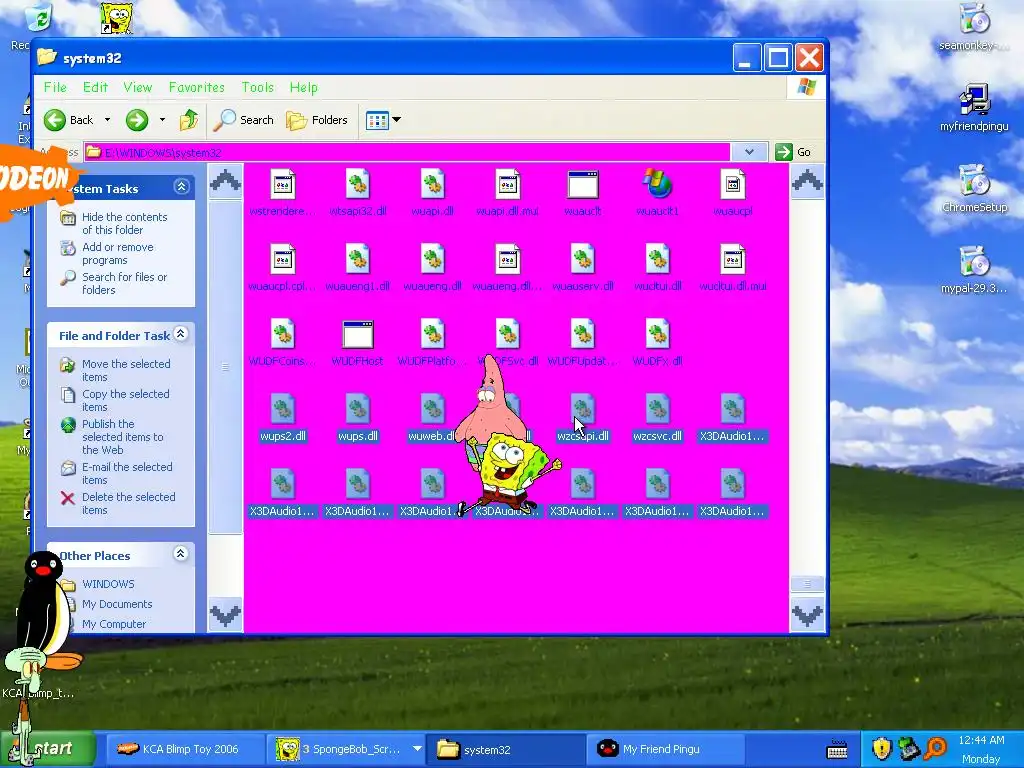Select the wzcsvc.dll file icon
The height and width of the screenshot is (768, 1024).
click(658, 409)
